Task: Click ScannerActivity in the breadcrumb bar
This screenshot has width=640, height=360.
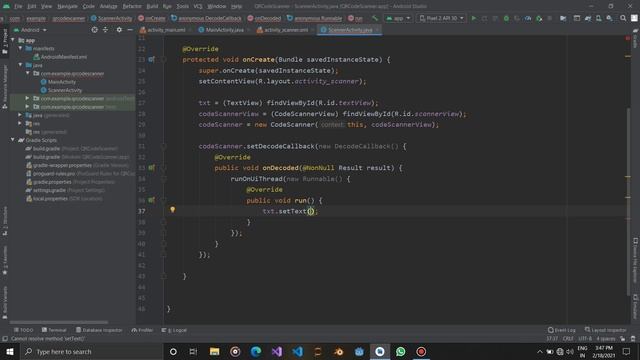Action: pos(111,18)
